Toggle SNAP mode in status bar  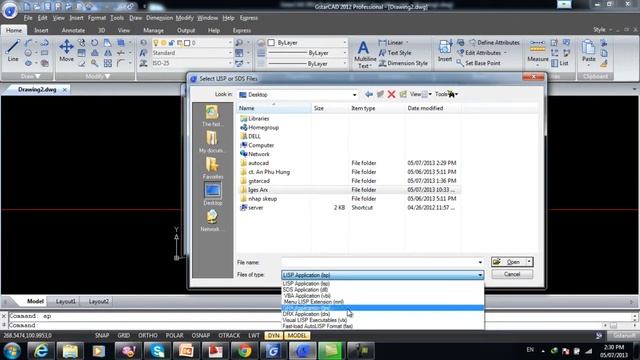coord(102,336)
